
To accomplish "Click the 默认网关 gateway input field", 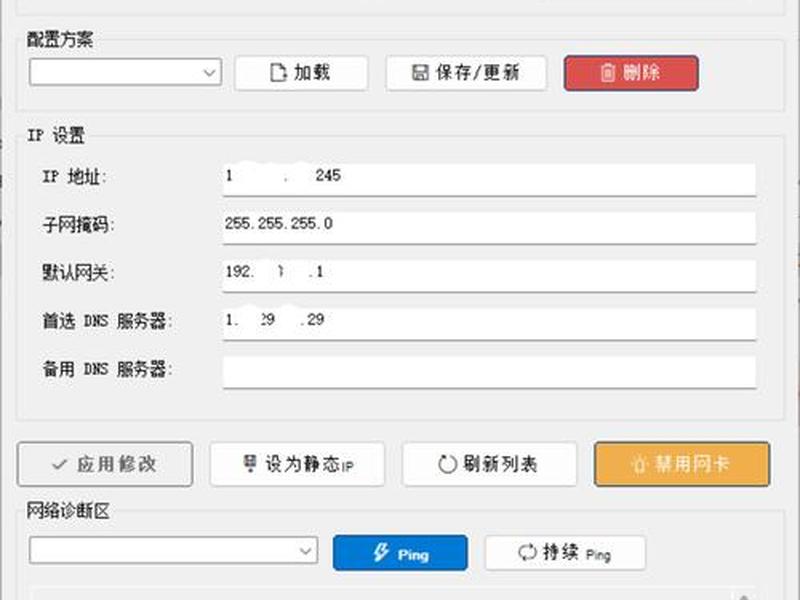I will (489, 276).
